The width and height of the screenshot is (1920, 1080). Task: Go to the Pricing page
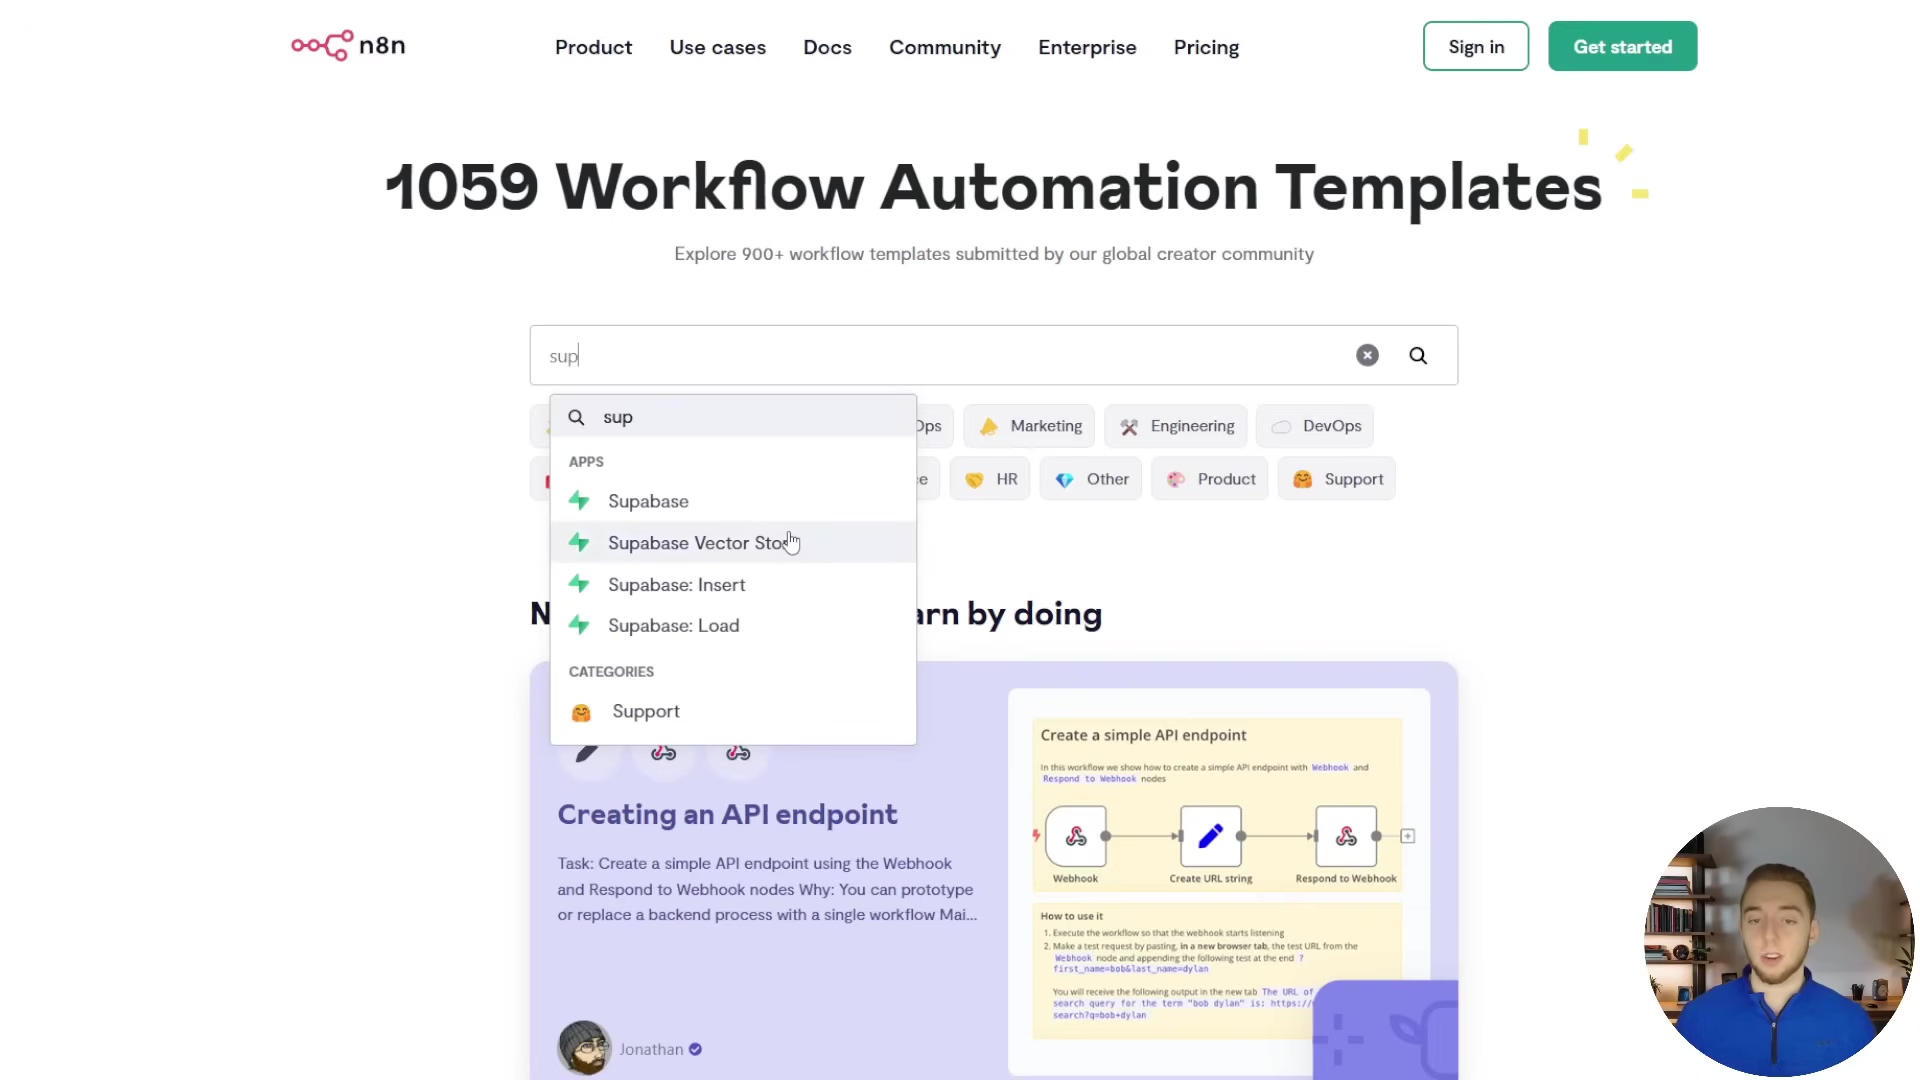coord(1206,47)
